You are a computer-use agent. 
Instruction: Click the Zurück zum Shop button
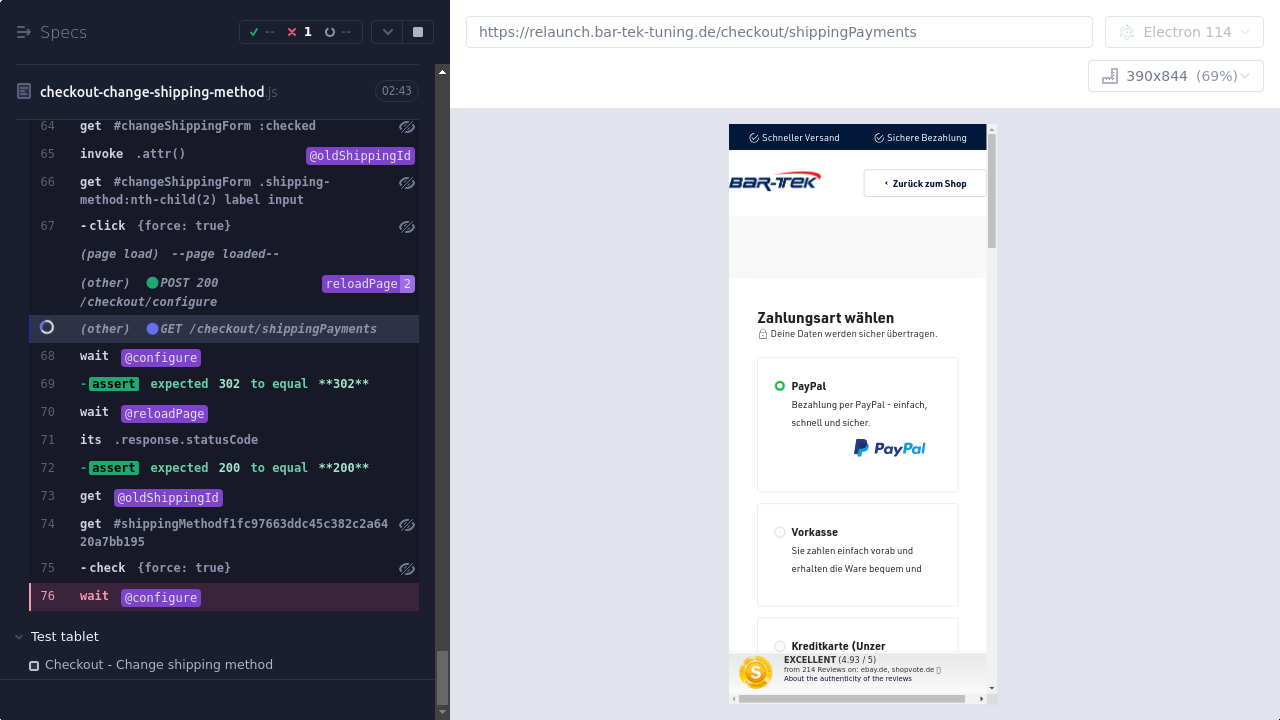coord(924,184)
